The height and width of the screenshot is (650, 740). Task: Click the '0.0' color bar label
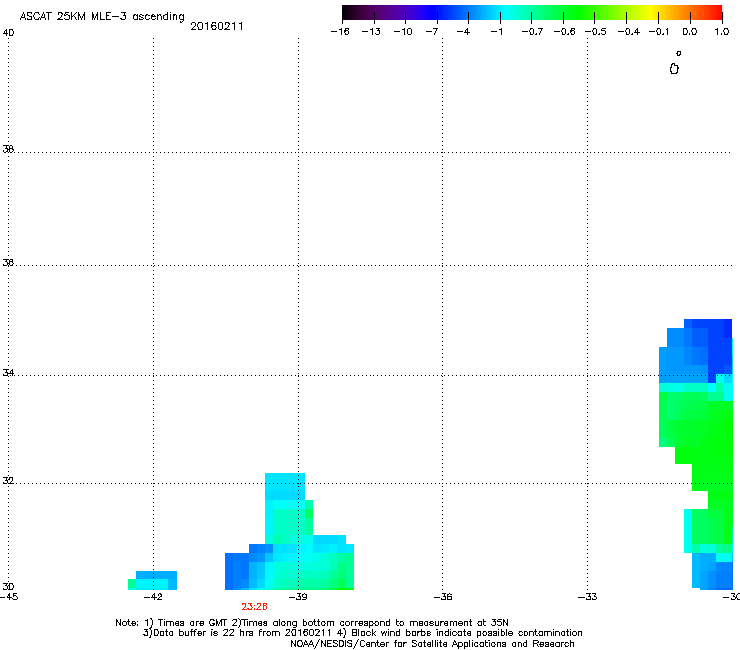(690, 32)
